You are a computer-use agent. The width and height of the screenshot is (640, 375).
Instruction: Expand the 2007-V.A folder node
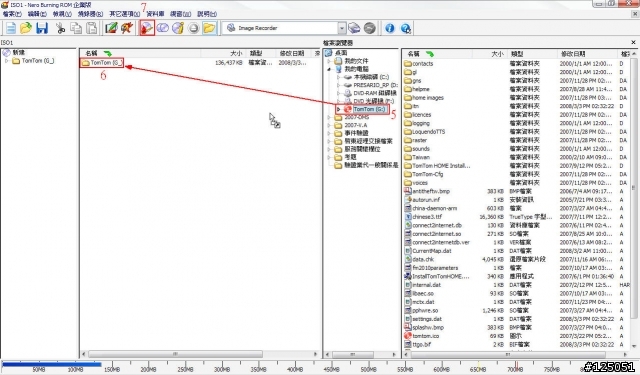329,125
